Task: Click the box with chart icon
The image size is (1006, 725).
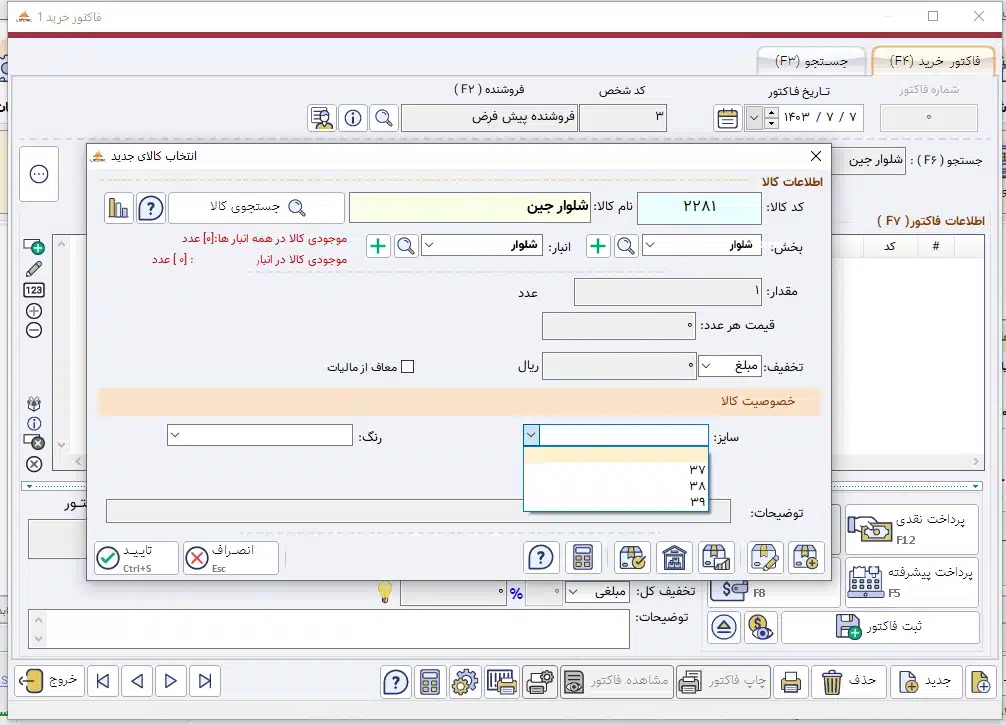Action: (717, 558)
